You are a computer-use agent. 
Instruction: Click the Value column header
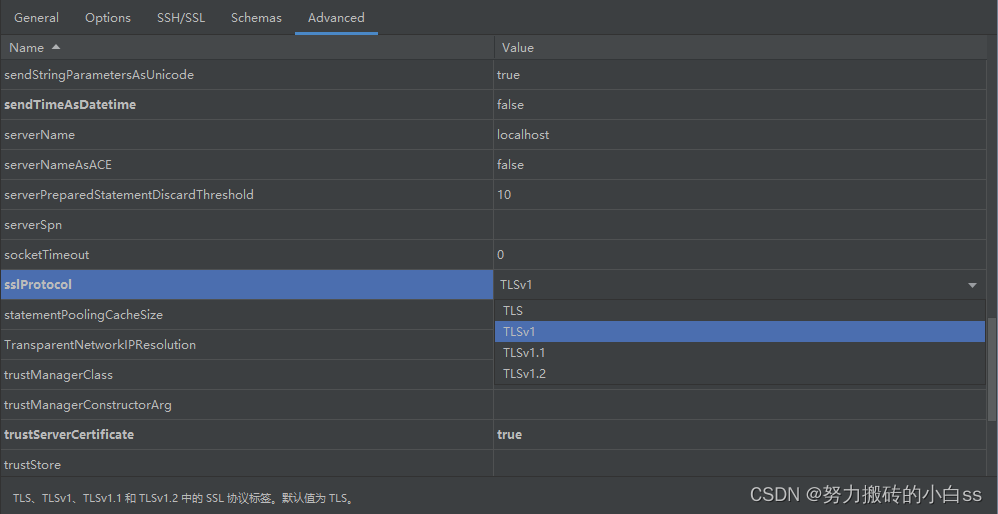(740, 48)
